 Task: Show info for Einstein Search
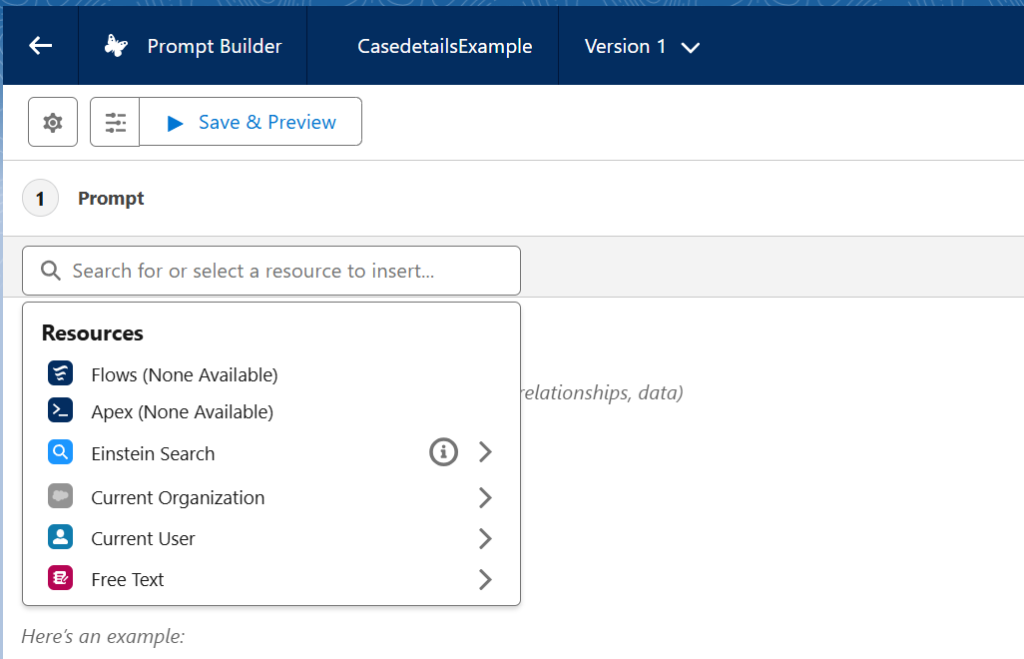[x=443, y=452]
